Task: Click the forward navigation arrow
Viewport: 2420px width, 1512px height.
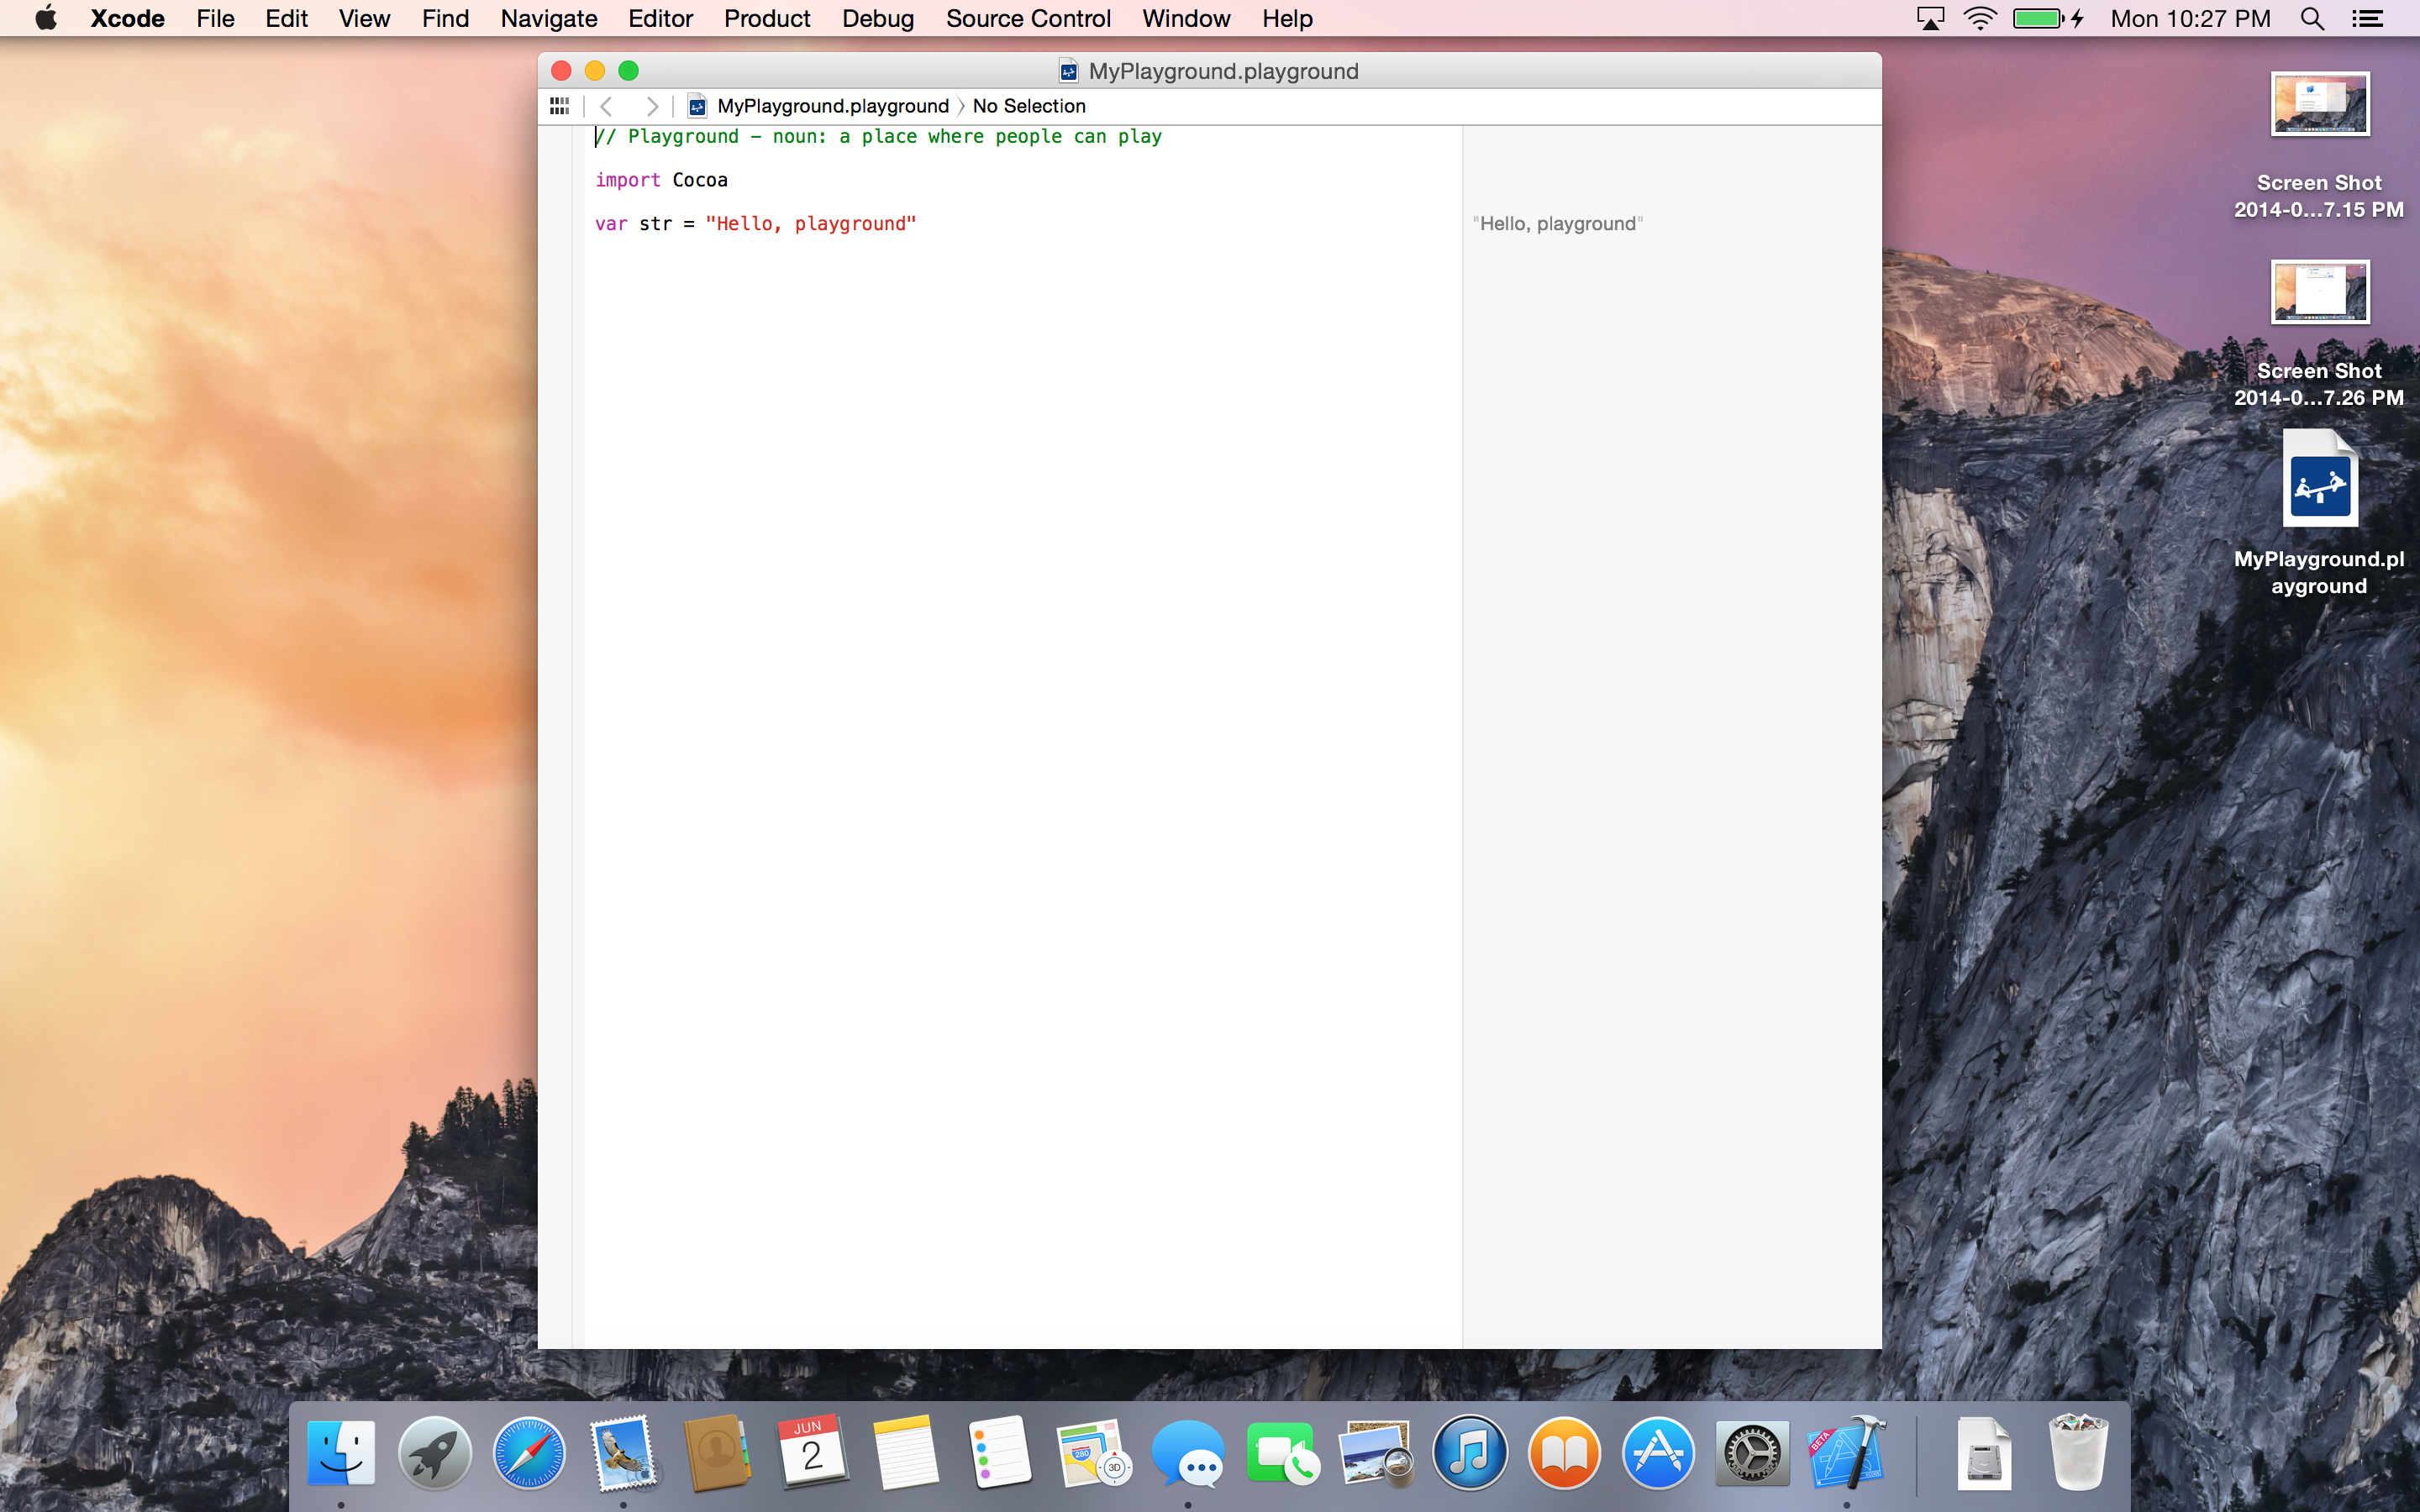Action: click(x=652, y=106)
